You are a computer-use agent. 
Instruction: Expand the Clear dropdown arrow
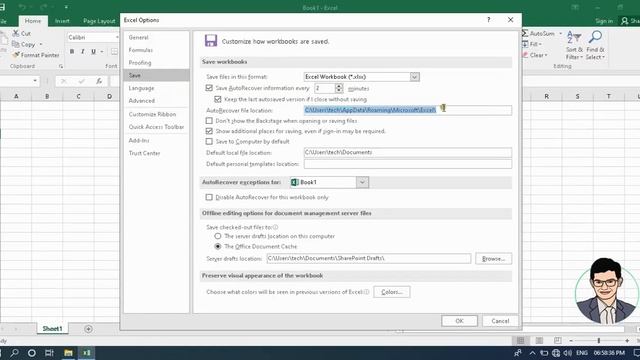pos(546,55)
